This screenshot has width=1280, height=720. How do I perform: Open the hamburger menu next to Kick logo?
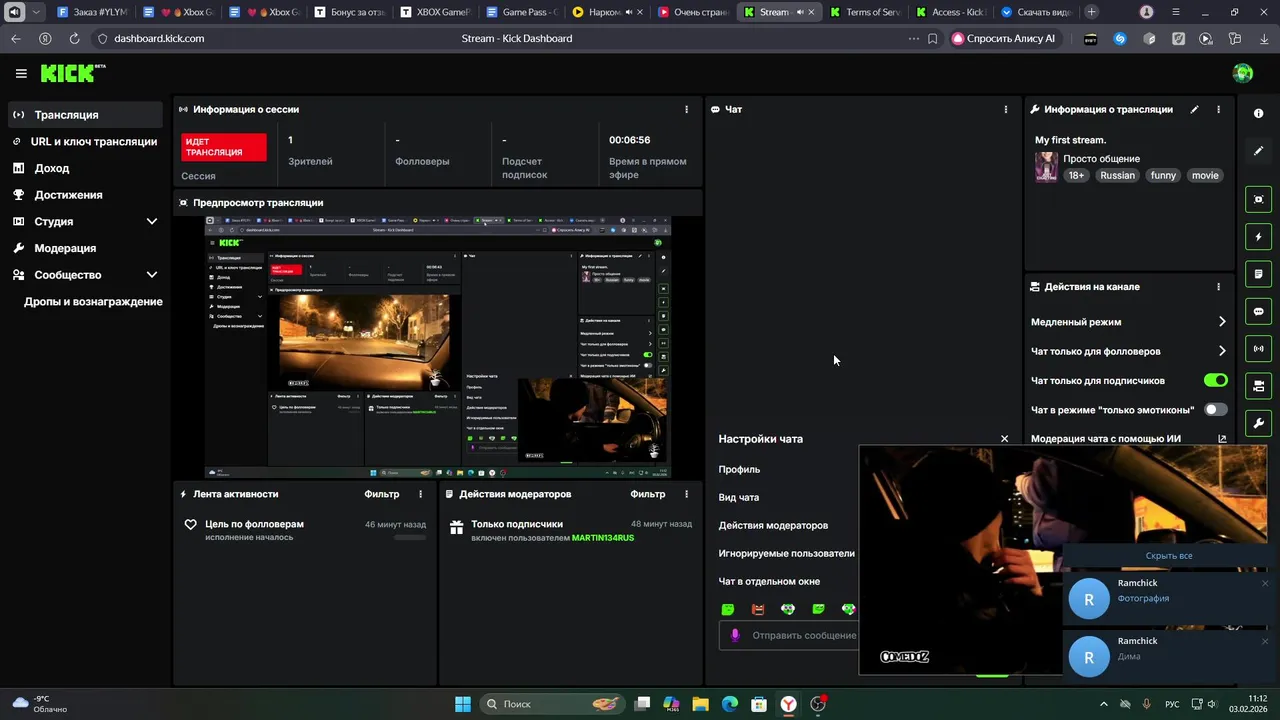21,73
